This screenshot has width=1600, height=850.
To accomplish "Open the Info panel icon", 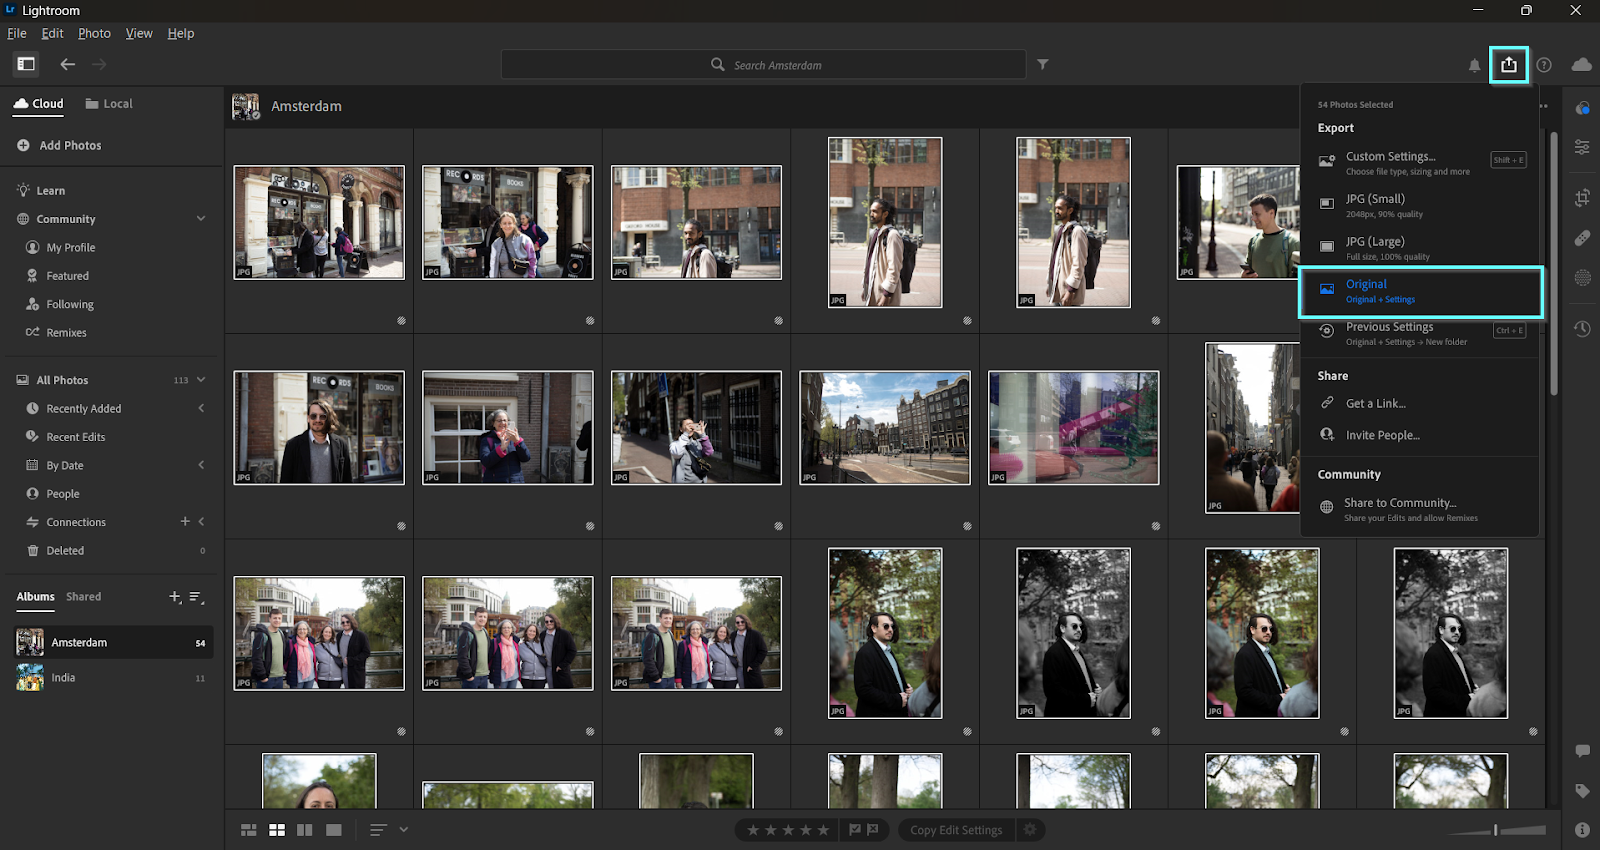I will click(1582, 830).
